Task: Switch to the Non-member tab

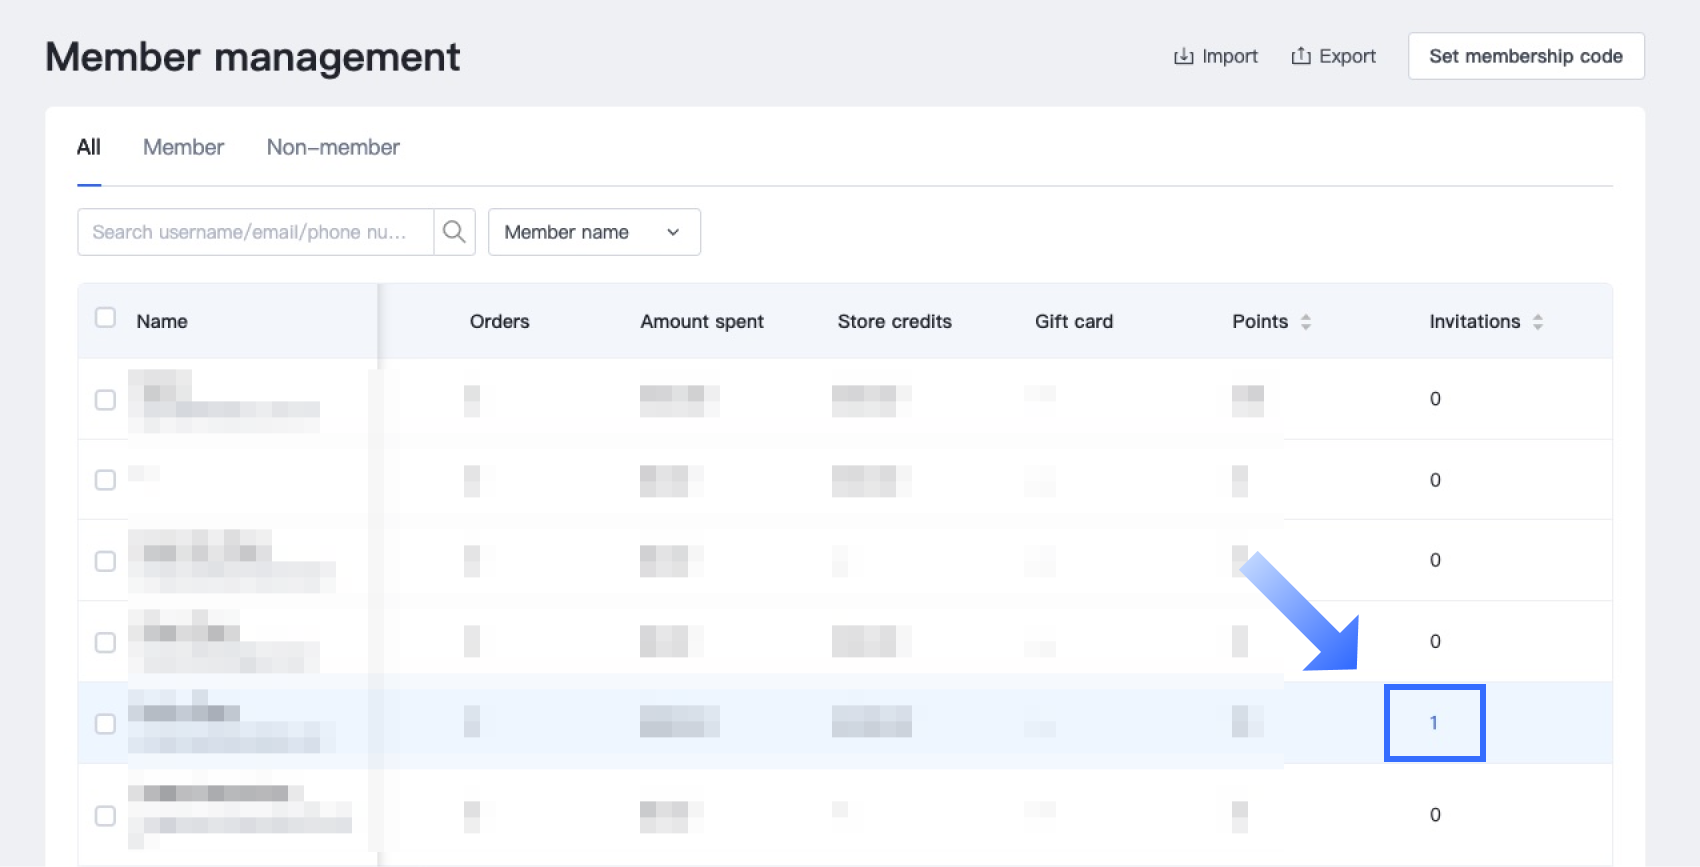Action: 333,148
